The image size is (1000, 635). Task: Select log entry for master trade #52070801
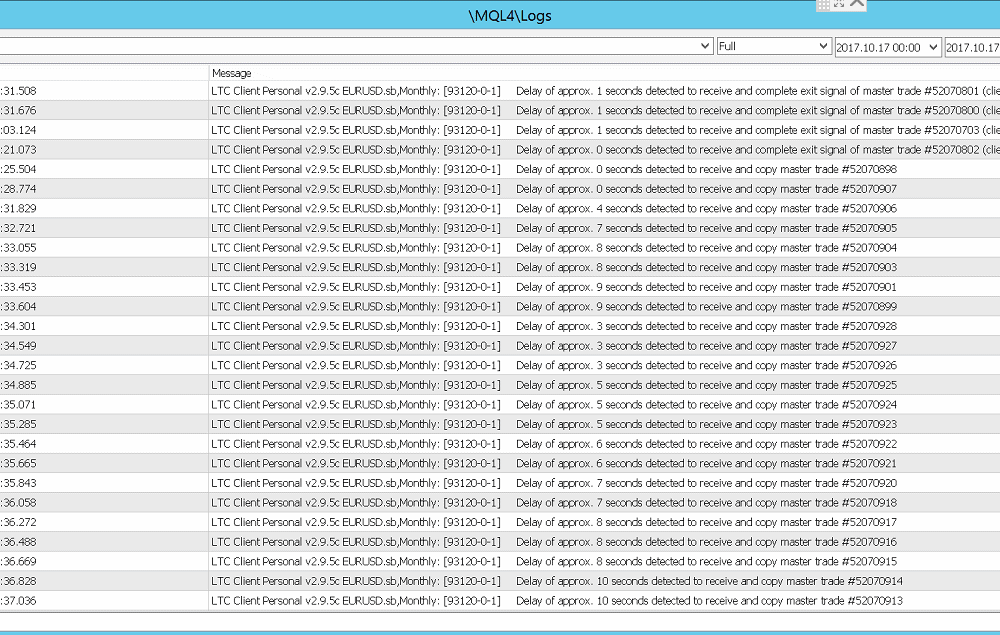(x=500, y=91)
